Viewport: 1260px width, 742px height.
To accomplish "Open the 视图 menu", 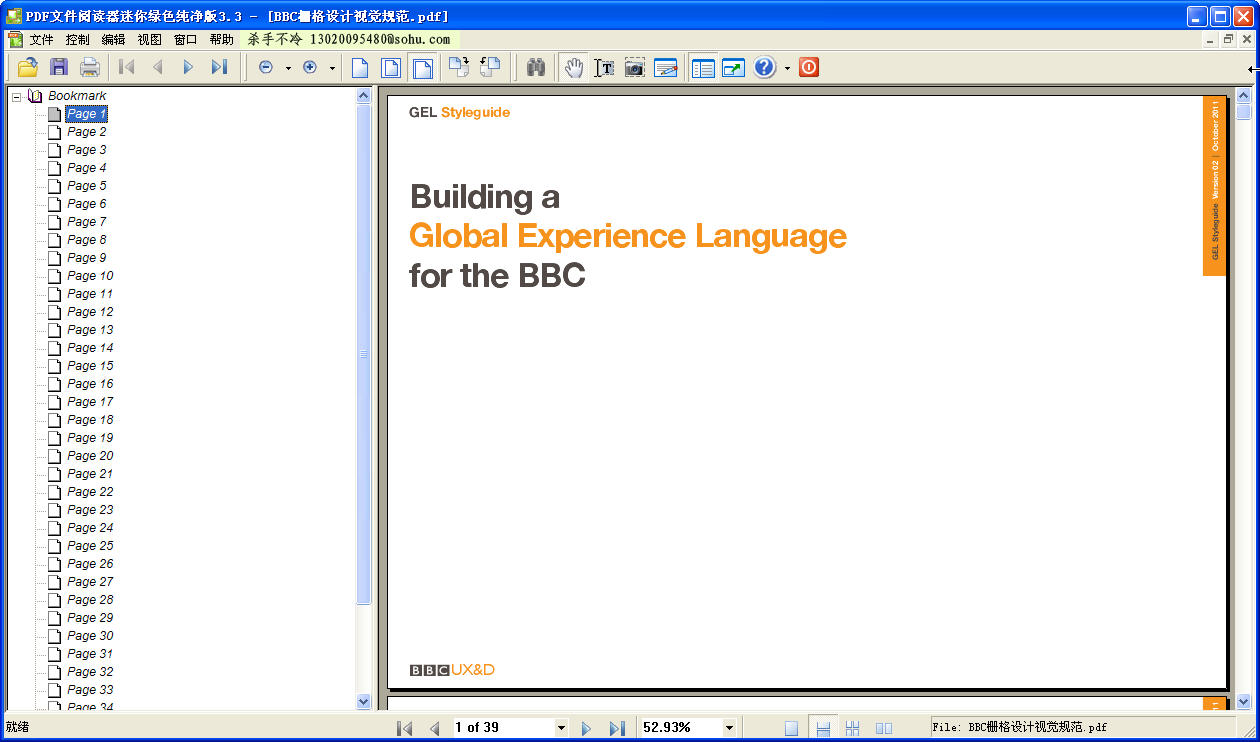I will coord(149,40).
